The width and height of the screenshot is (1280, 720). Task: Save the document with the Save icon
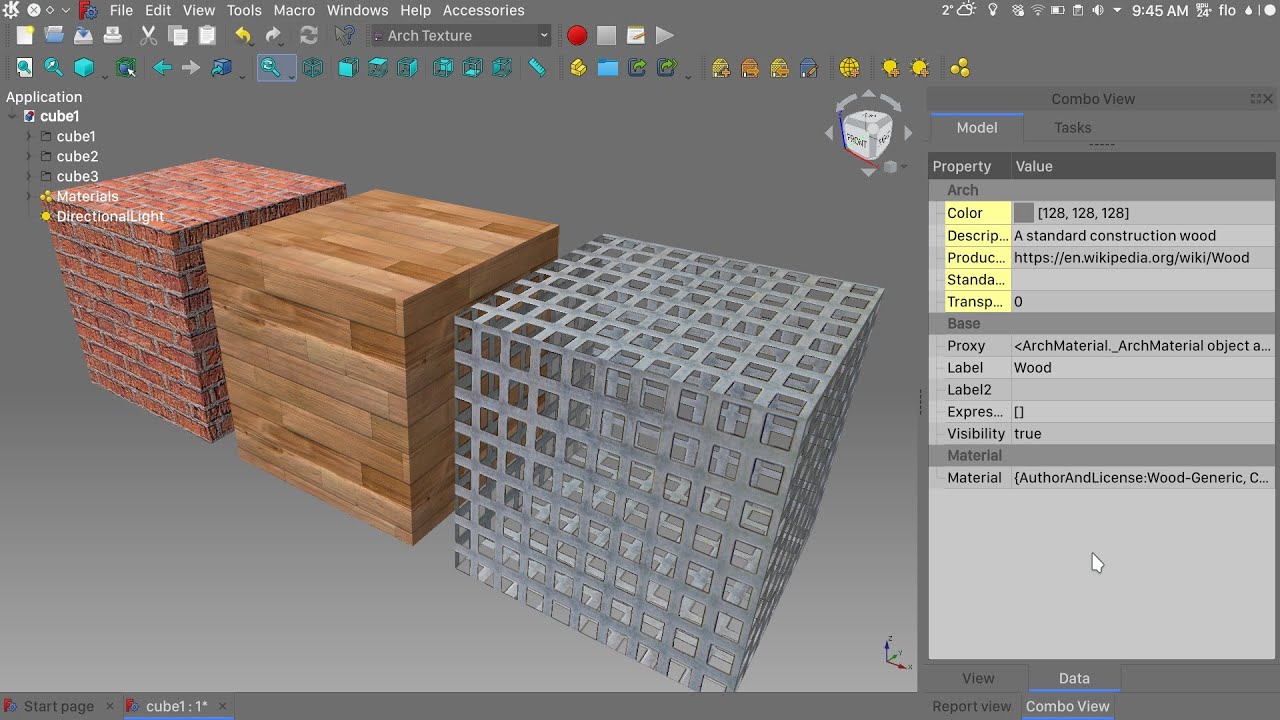click(x=84, y=35)
